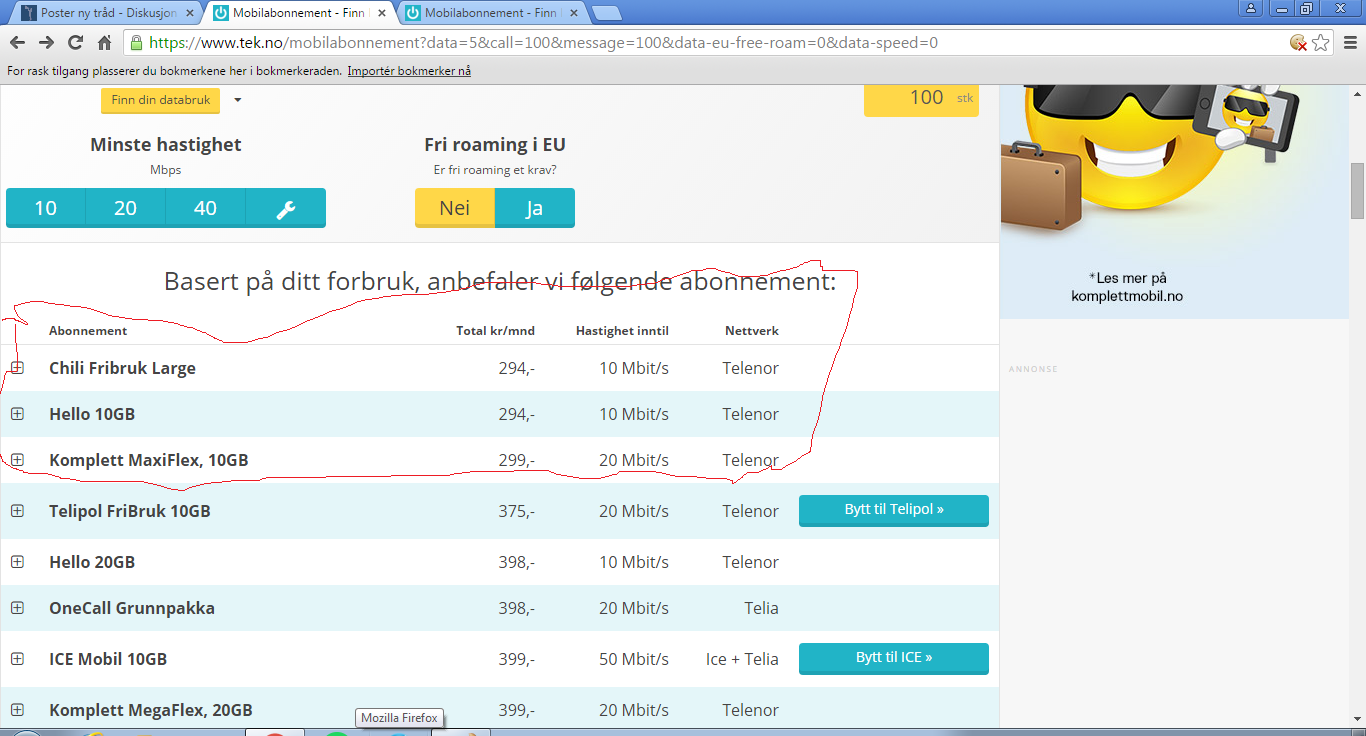Screen dimensions: 1366x736
Task: Click the blocked cookie icon in address bar
Action: [1298, 43]
